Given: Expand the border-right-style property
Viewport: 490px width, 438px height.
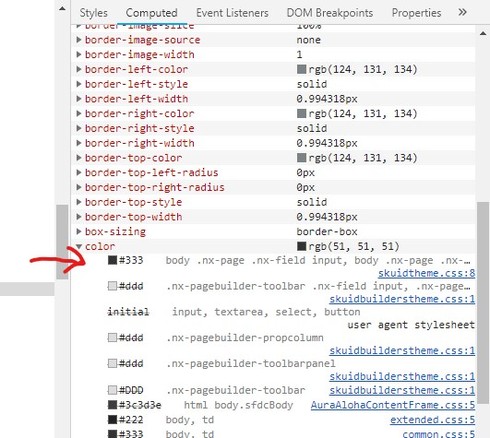Looking at the screenshot, I should pos(79,128).
